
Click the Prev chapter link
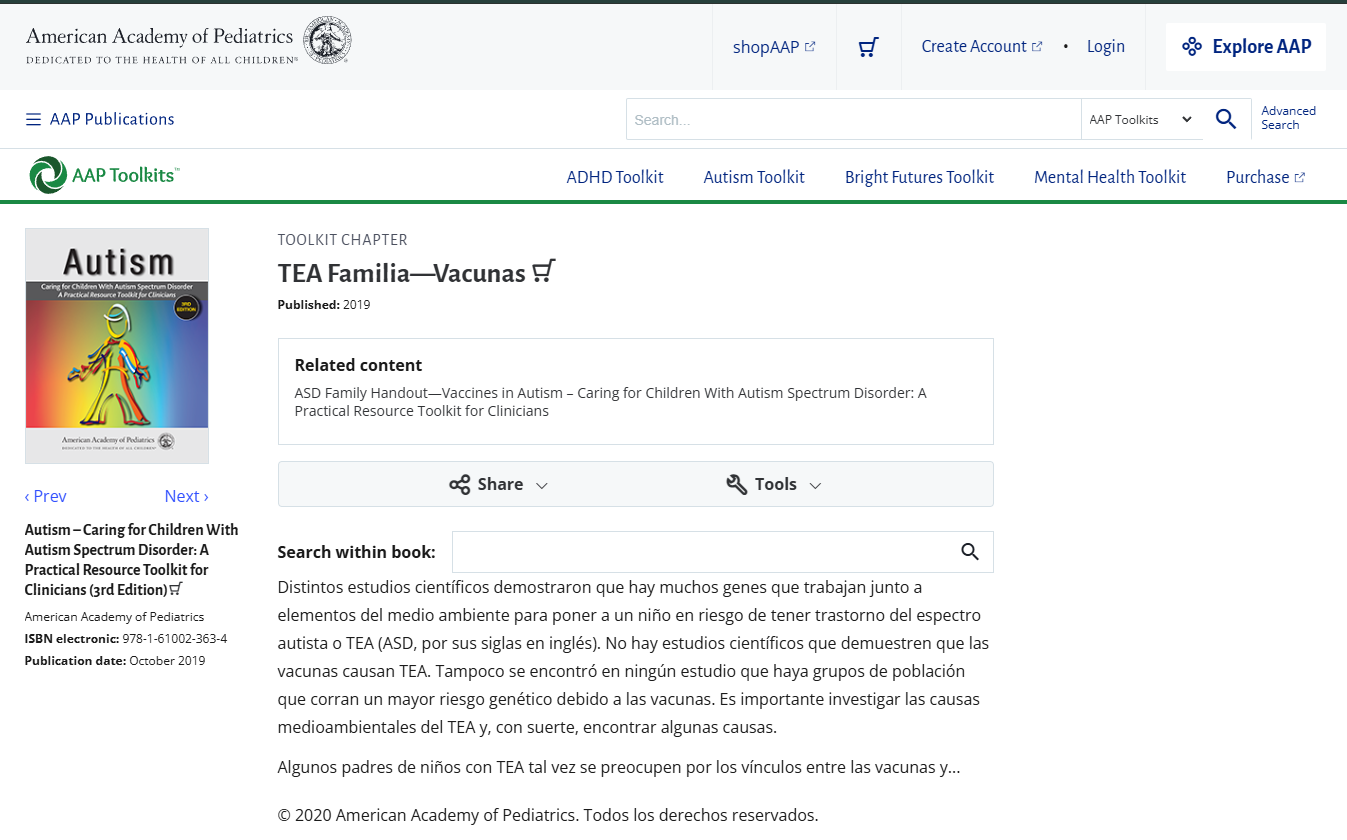pos(46,496)
